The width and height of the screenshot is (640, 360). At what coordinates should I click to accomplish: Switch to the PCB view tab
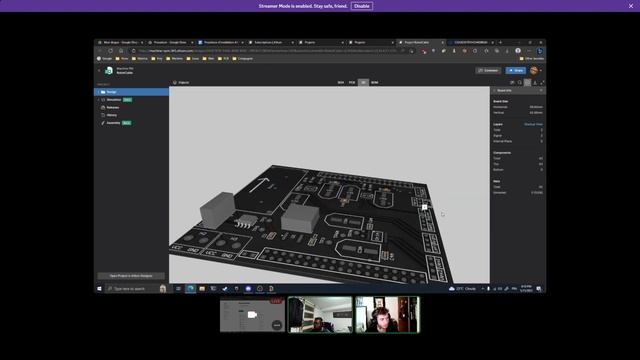pos(352,82)
